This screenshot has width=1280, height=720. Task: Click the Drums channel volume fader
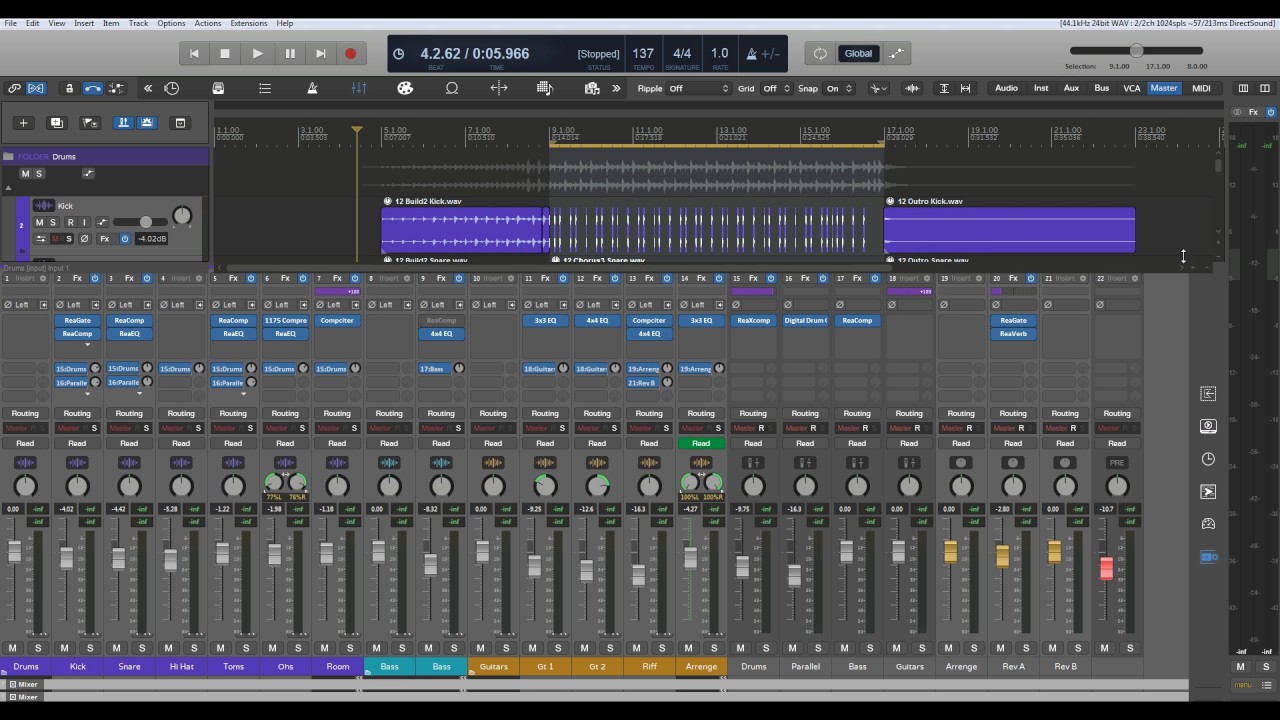pos(15,552)
